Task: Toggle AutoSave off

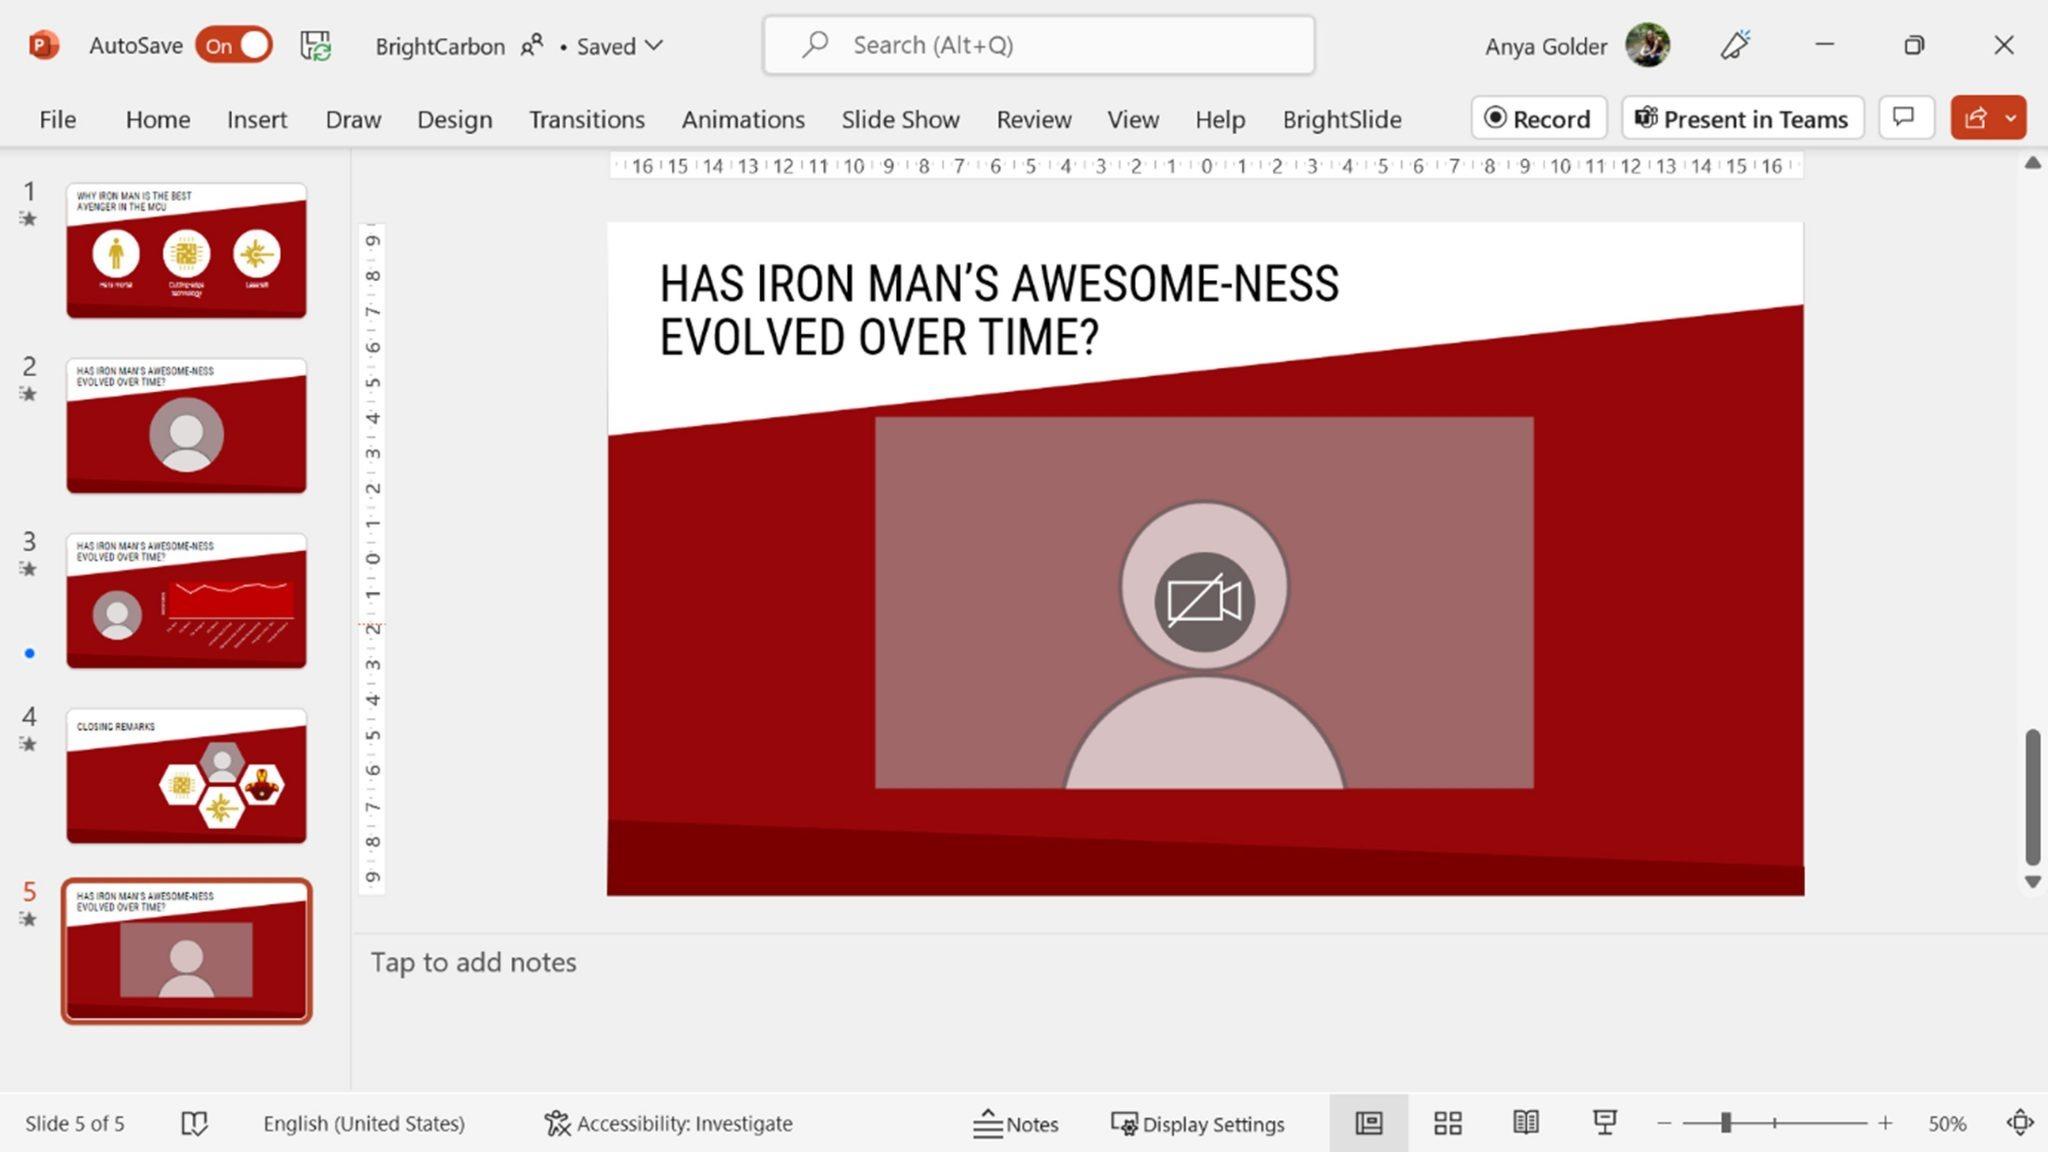Action: pyautogui.click(x=233, y=45)
